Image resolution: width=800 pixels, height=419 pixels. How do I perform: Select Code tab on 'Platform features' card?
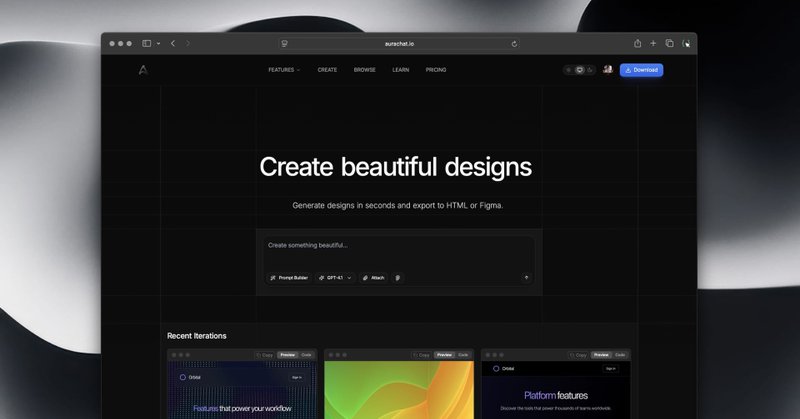(620, 355)
